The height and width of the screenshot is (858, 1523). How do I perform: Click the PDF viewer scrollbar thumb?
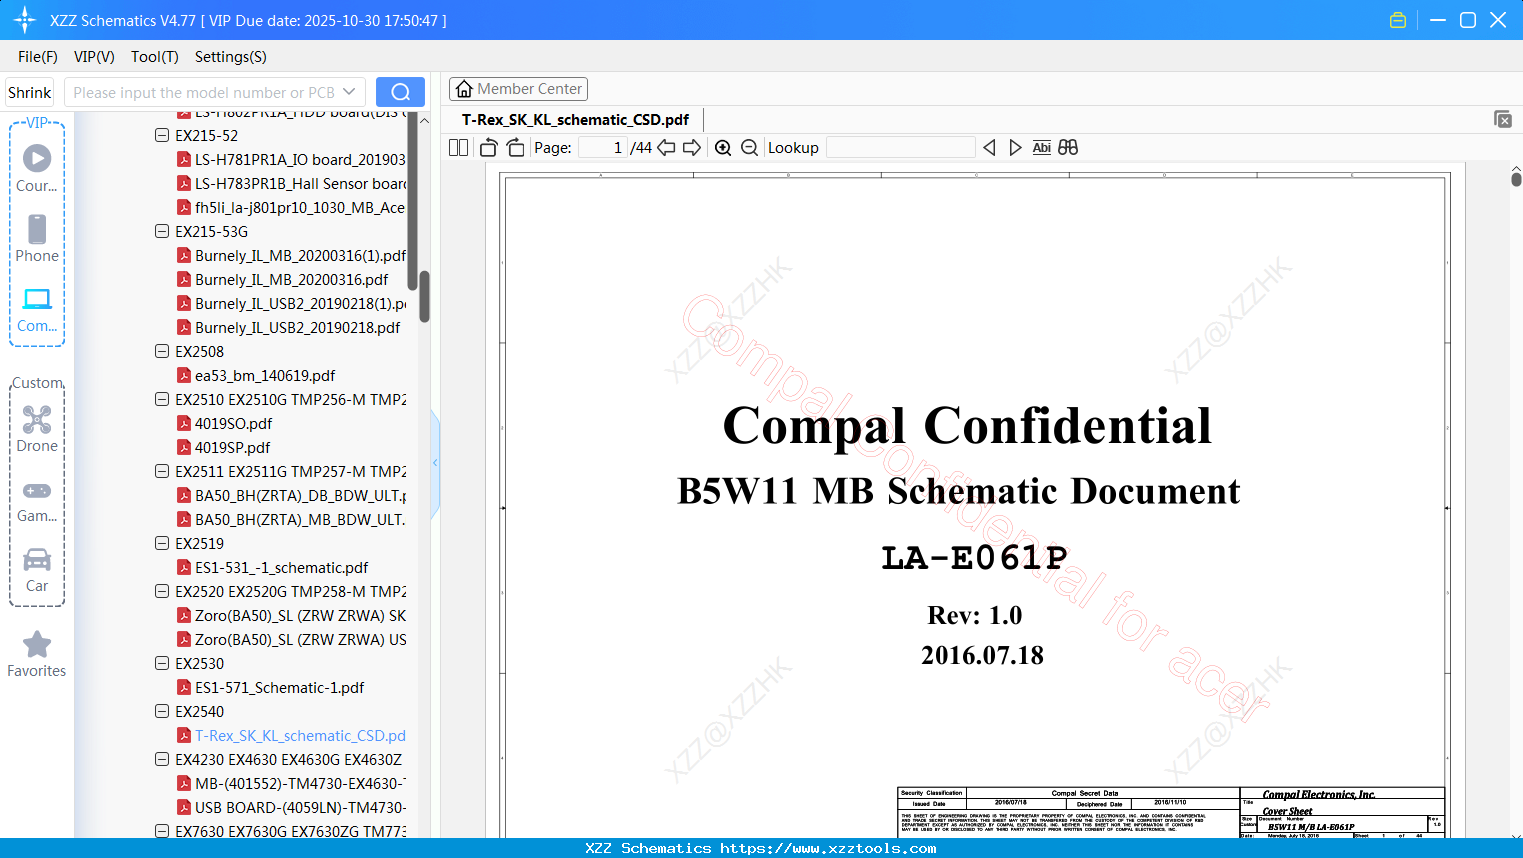(1516, 179)
